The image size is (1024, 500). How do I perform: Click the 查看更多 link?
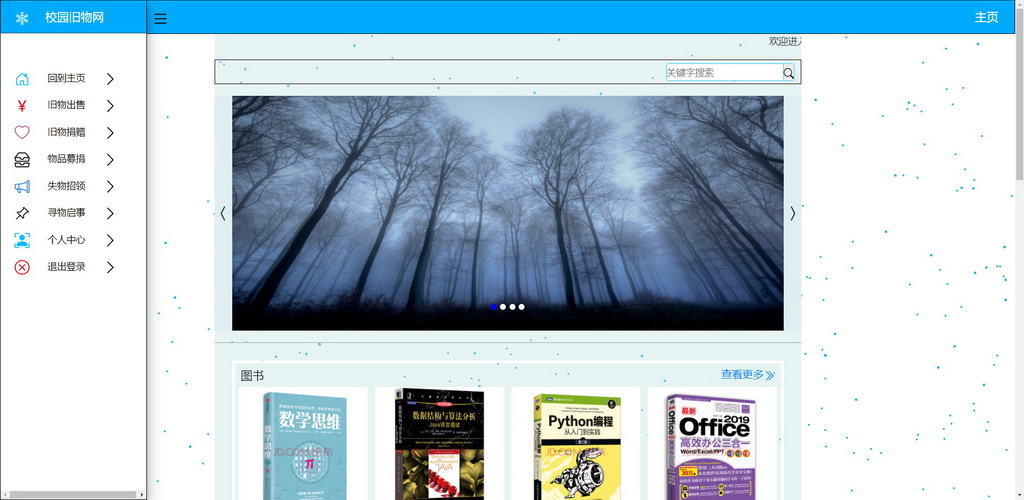pos(747,375)
